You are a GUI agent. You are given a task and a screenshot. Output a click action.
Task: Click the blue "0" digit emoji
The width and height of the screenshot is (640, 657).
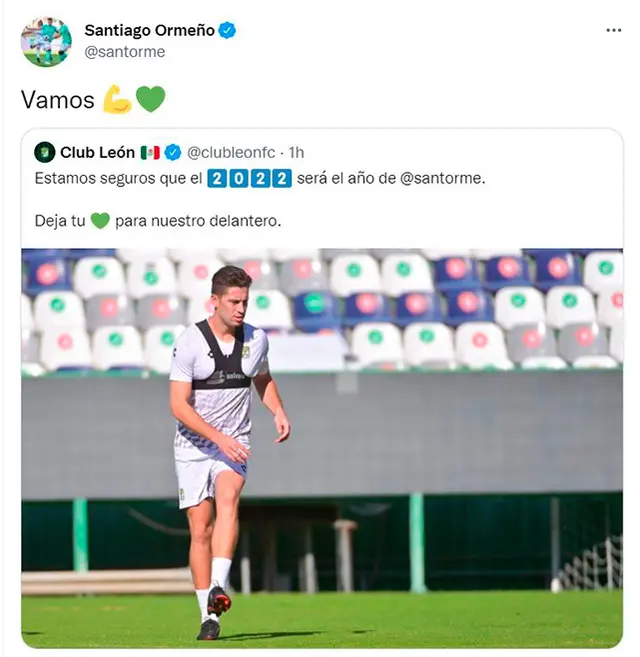point(239,179)
